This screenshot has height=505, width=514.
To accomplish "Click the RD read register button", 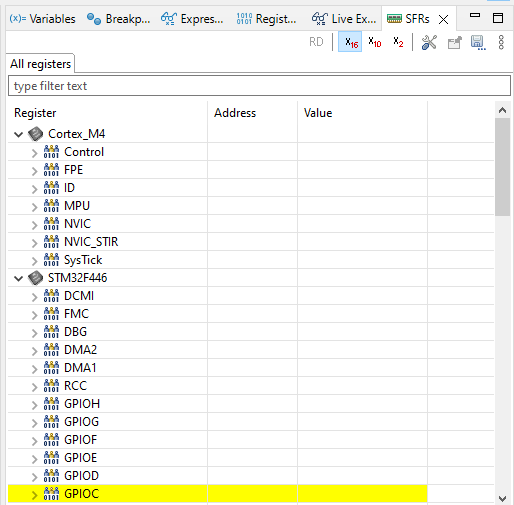I will [x=316, y=42].
